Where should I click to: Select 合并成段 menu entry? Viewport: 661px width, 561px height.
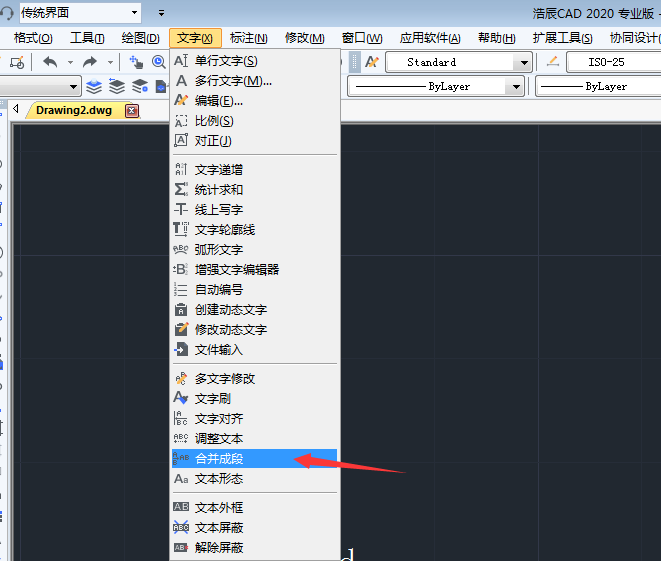[x=218, y=459]
